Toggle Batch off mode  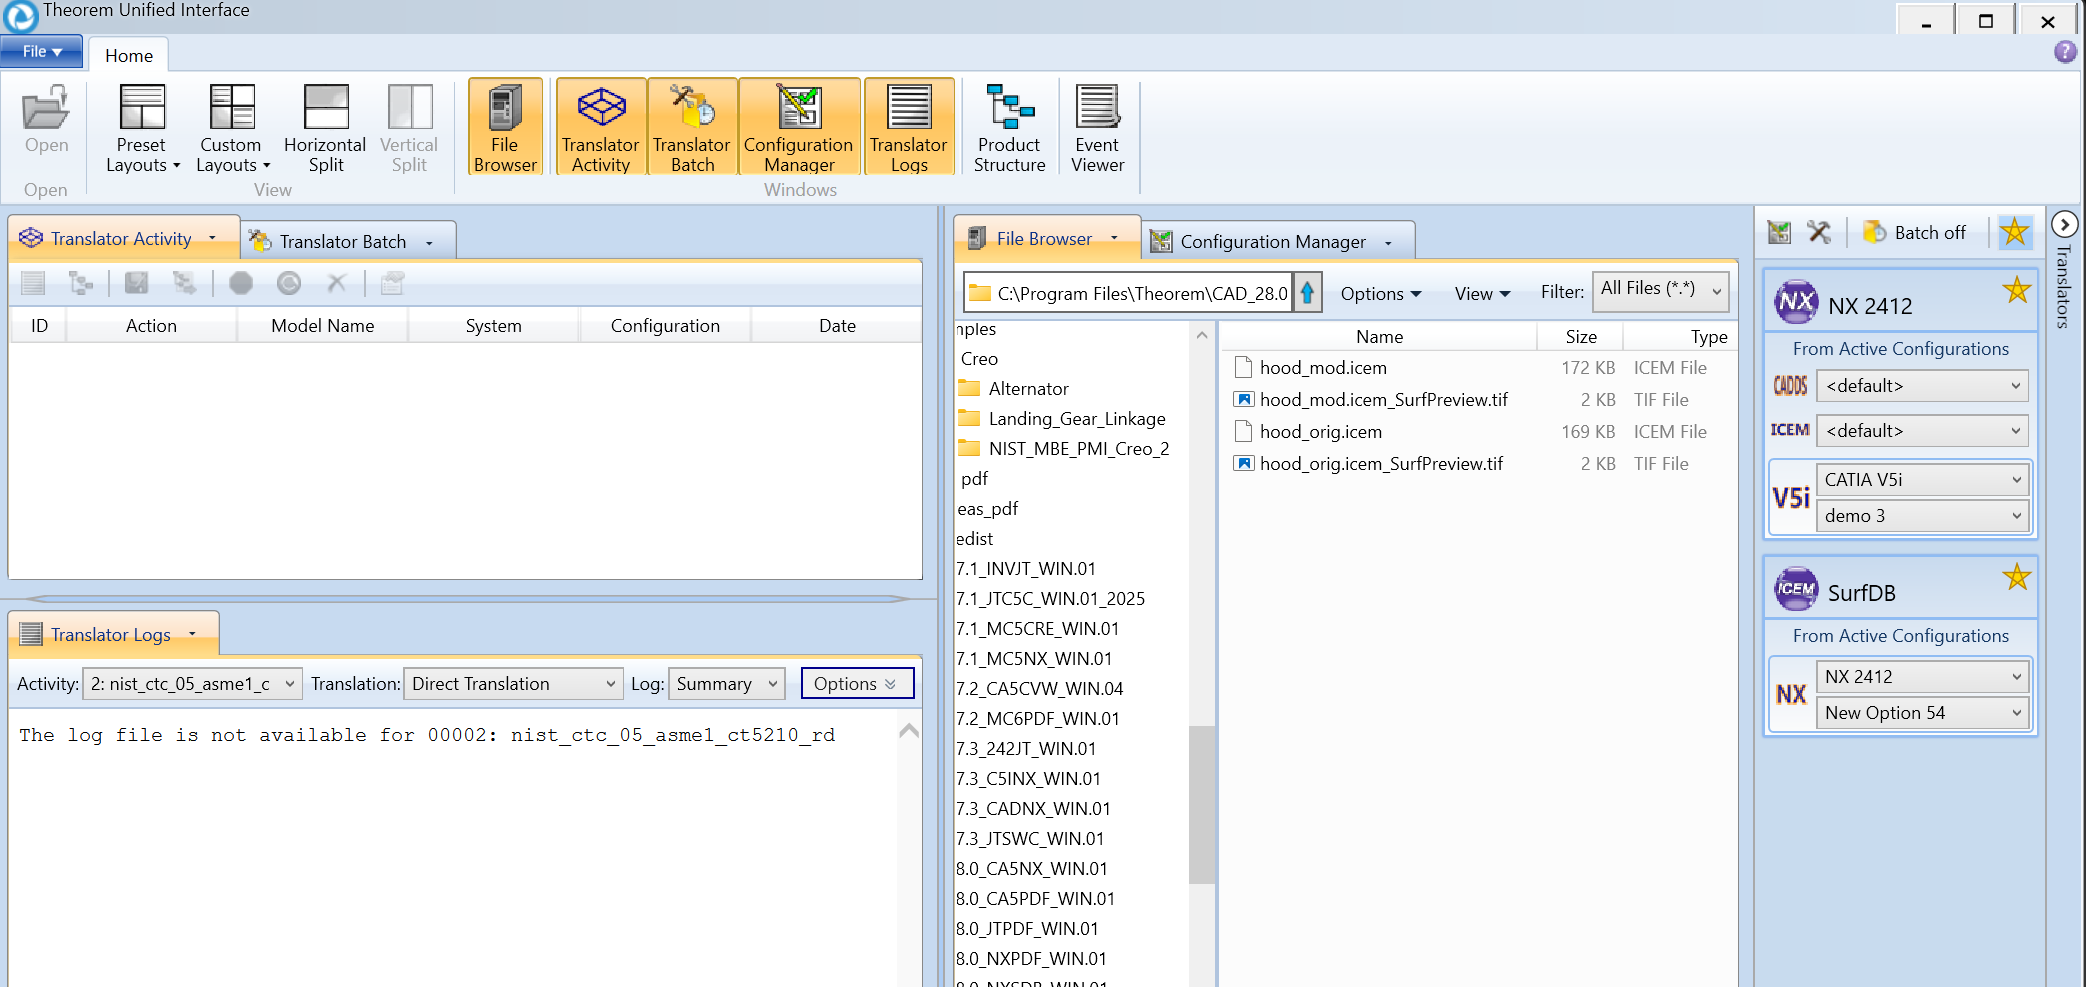coord(1915,233)
